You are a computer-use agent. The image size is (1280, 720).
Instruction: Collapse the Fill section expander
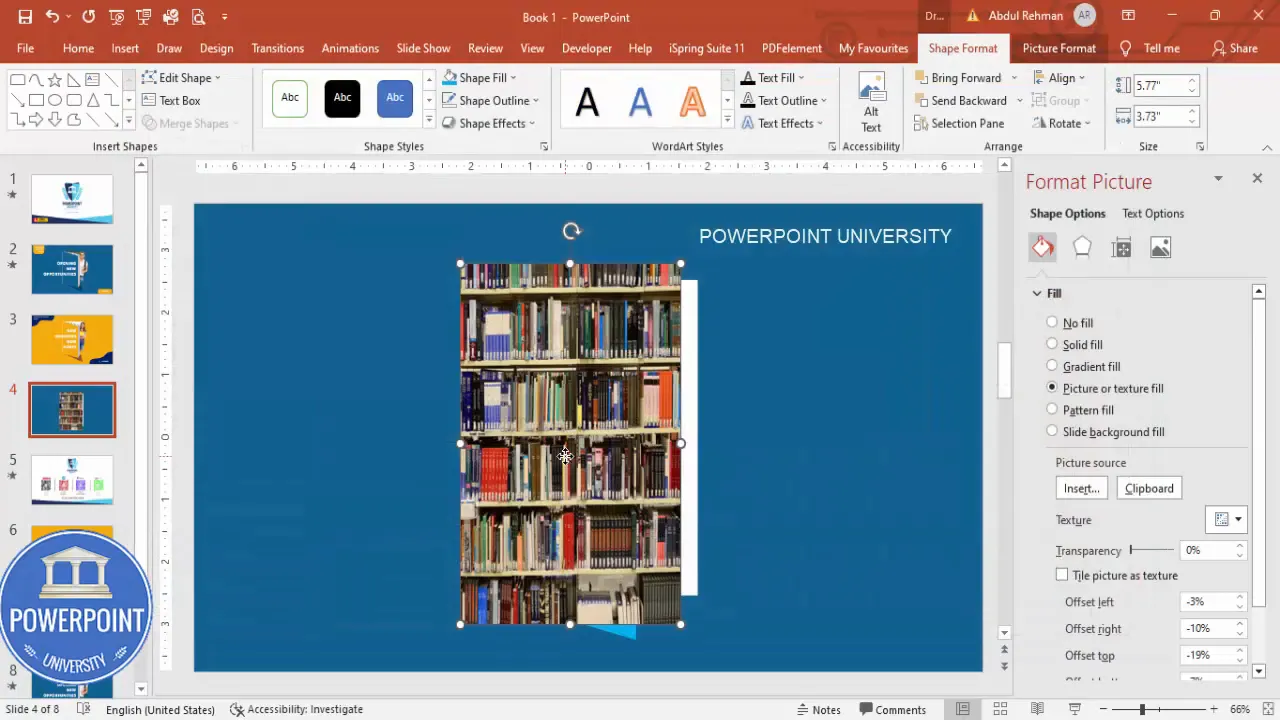point(1037,293)
